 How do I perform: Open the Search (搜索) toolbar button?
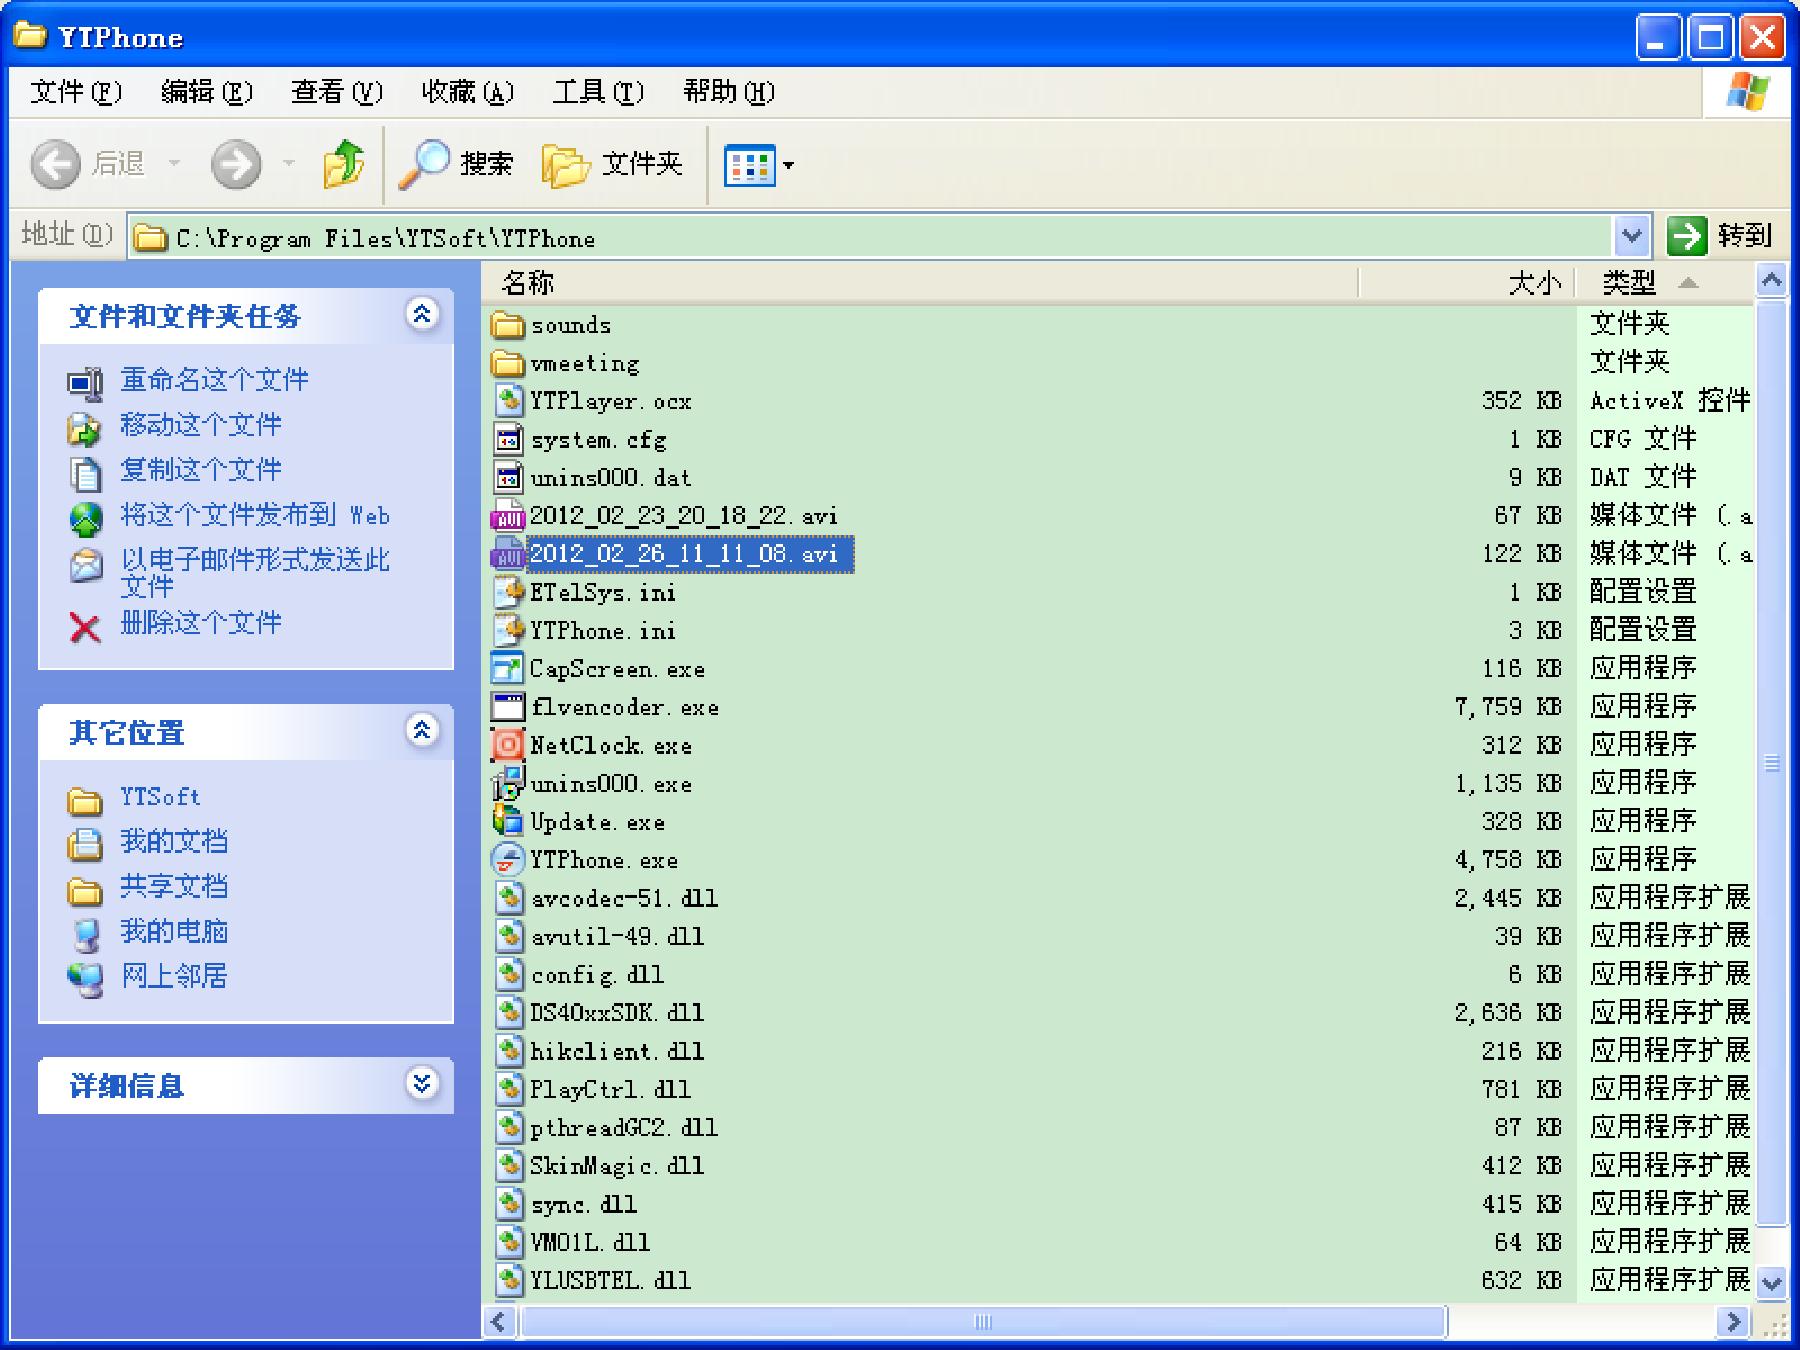[x=456, y=164]
